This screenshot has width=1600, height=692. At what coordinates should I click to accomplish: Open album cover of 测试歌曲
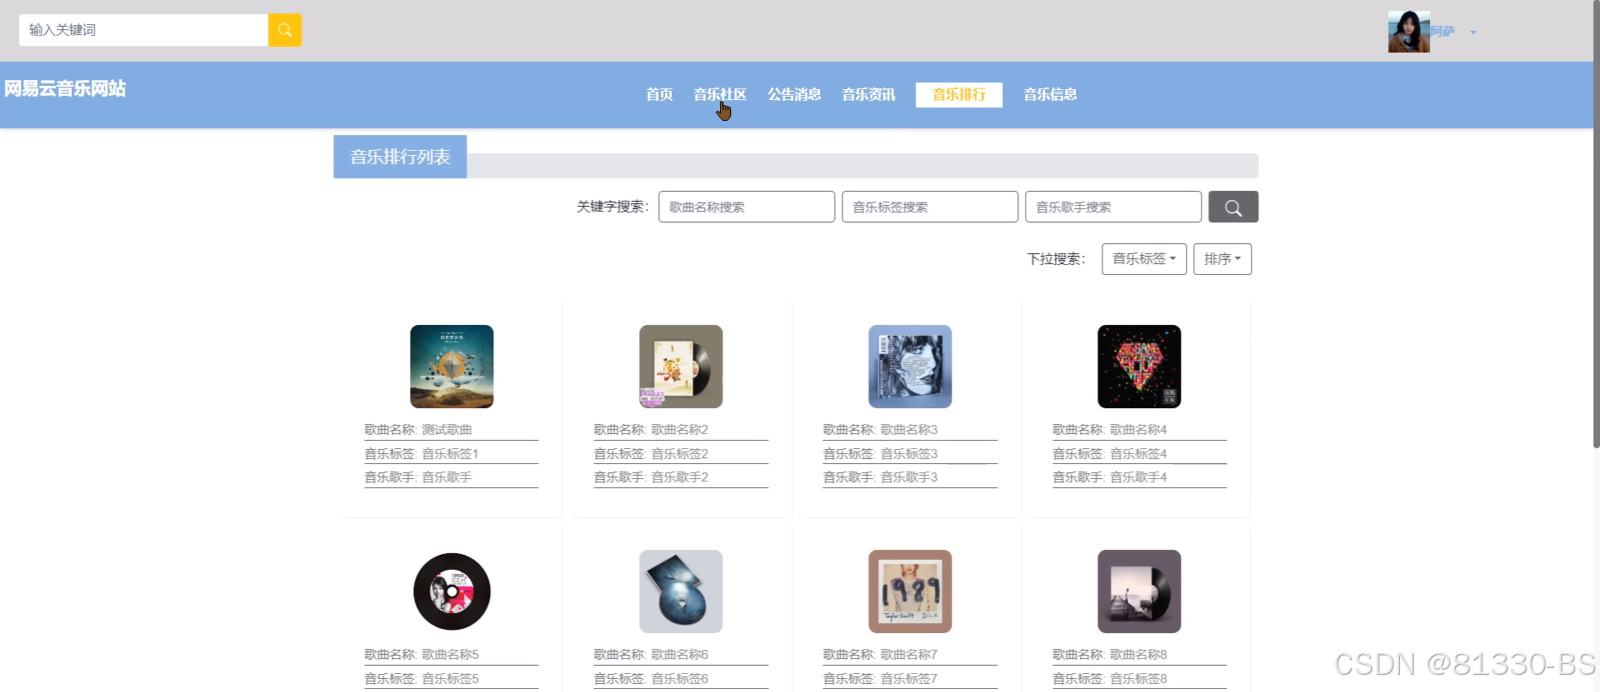(452, 366)
